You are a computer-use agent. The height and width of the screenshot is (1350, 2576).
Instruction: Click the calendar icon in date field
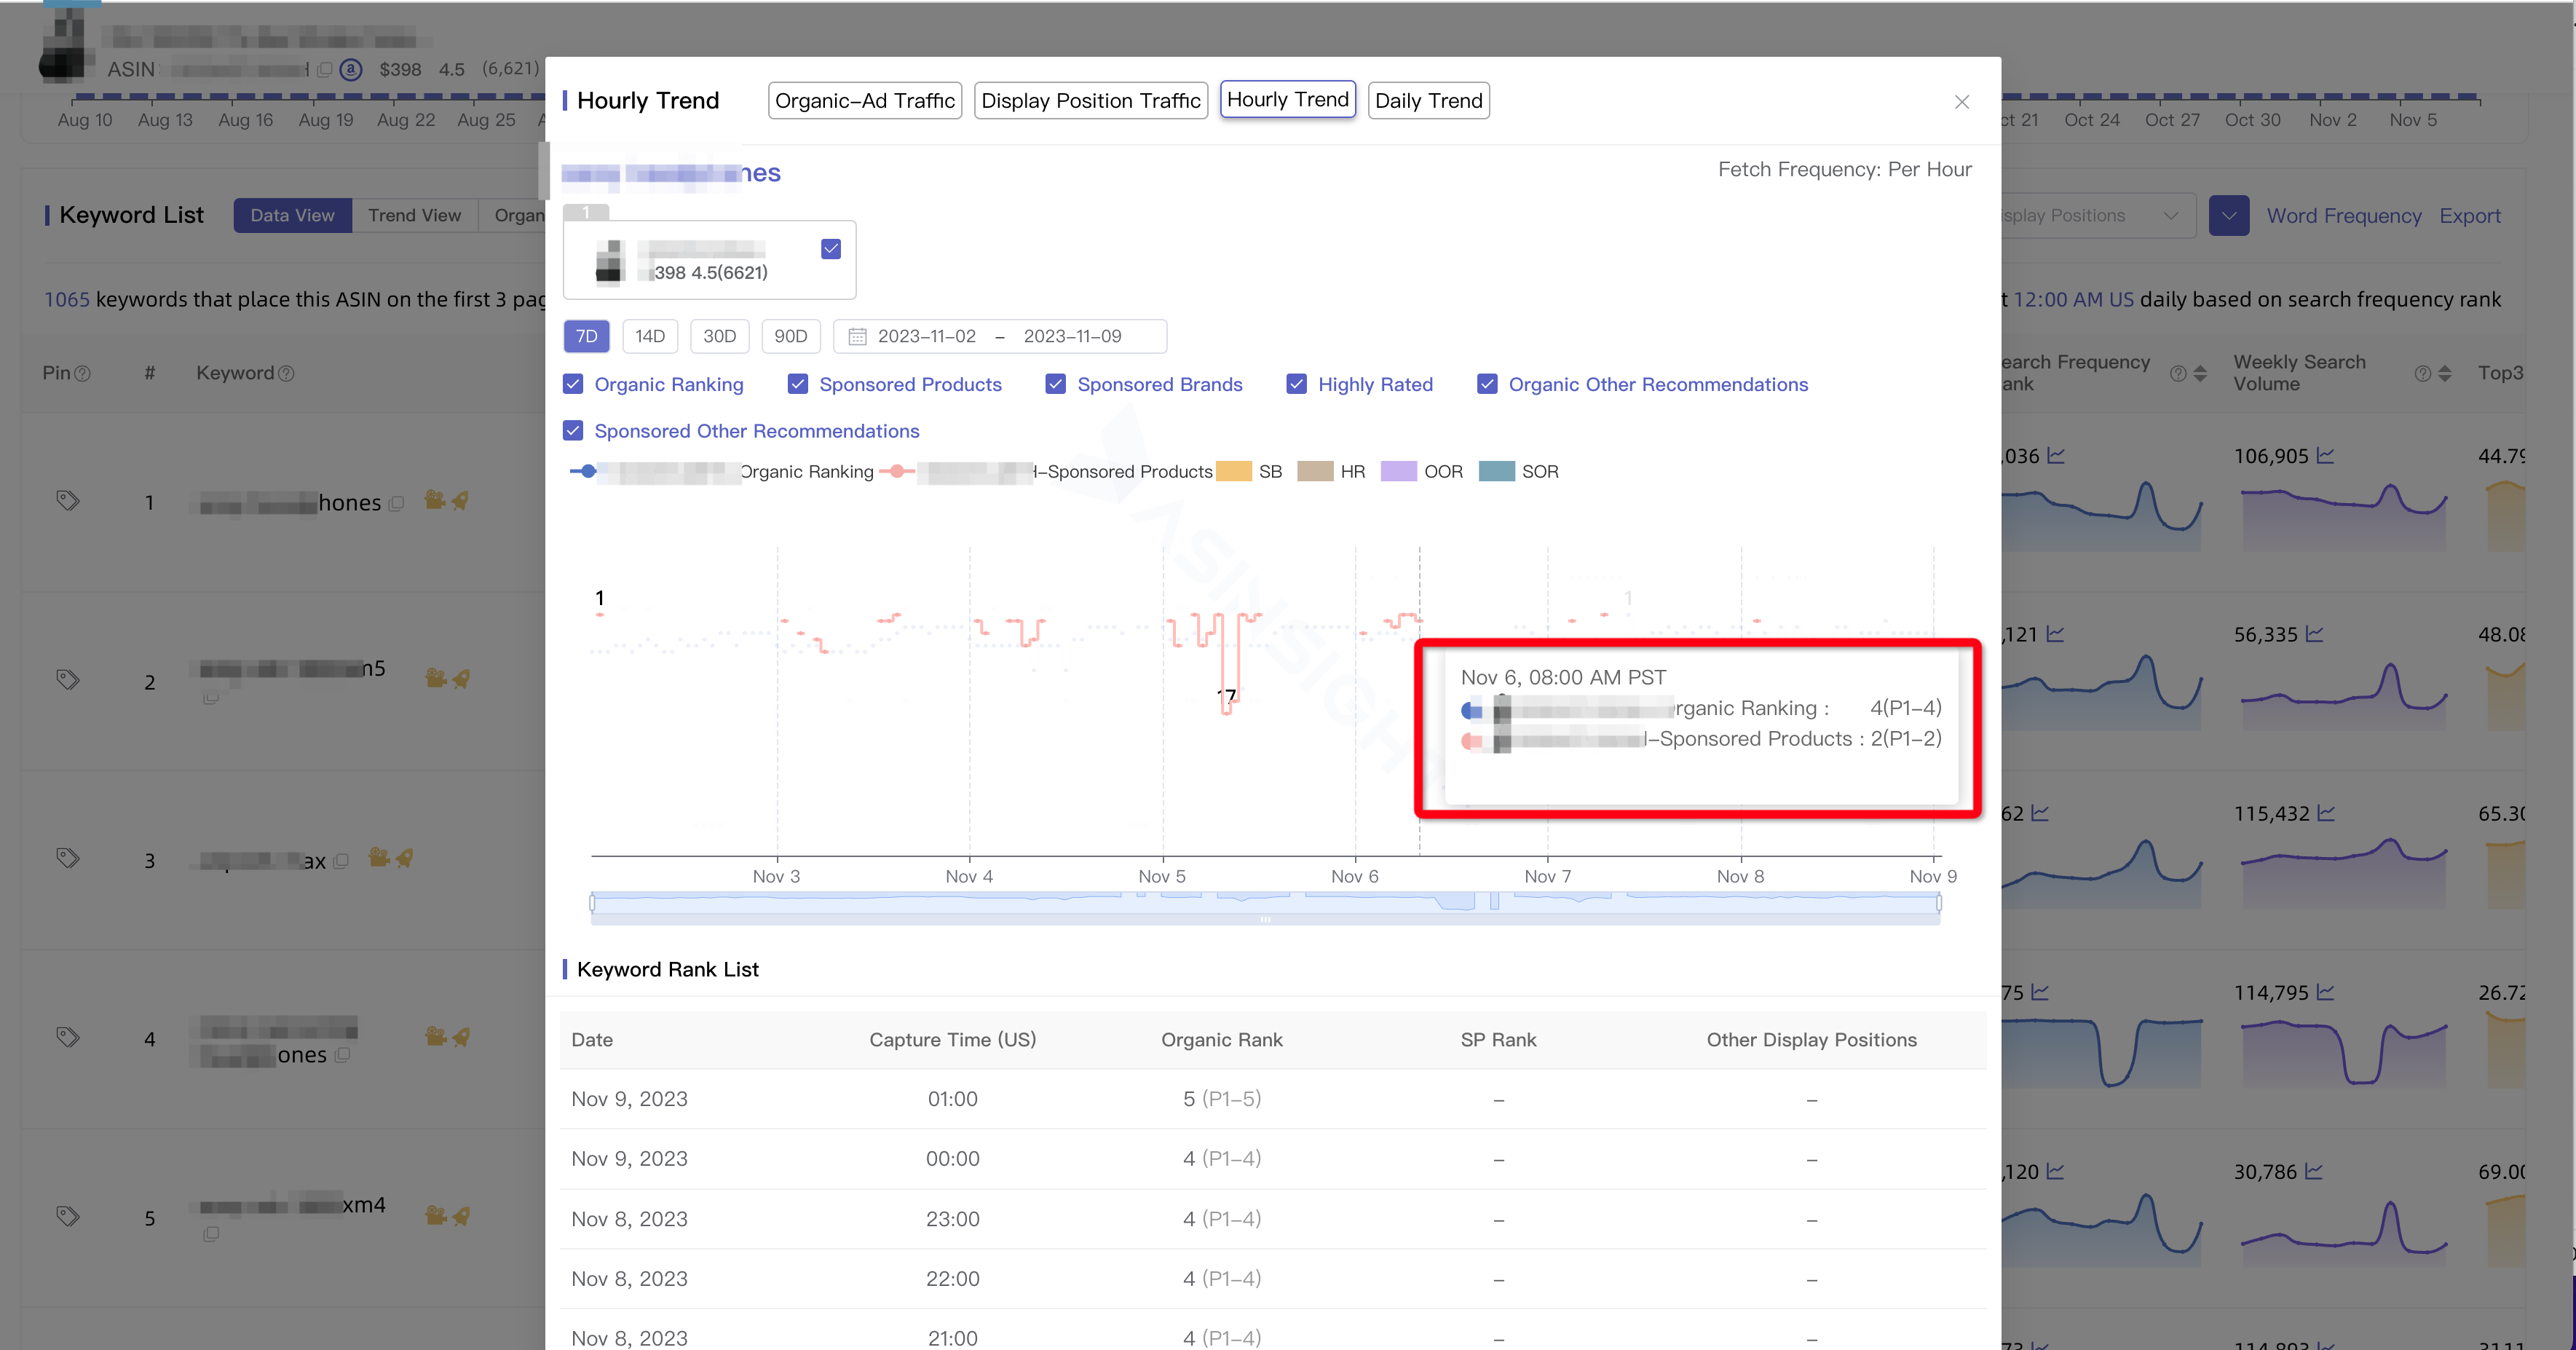[x=857, y=337]
